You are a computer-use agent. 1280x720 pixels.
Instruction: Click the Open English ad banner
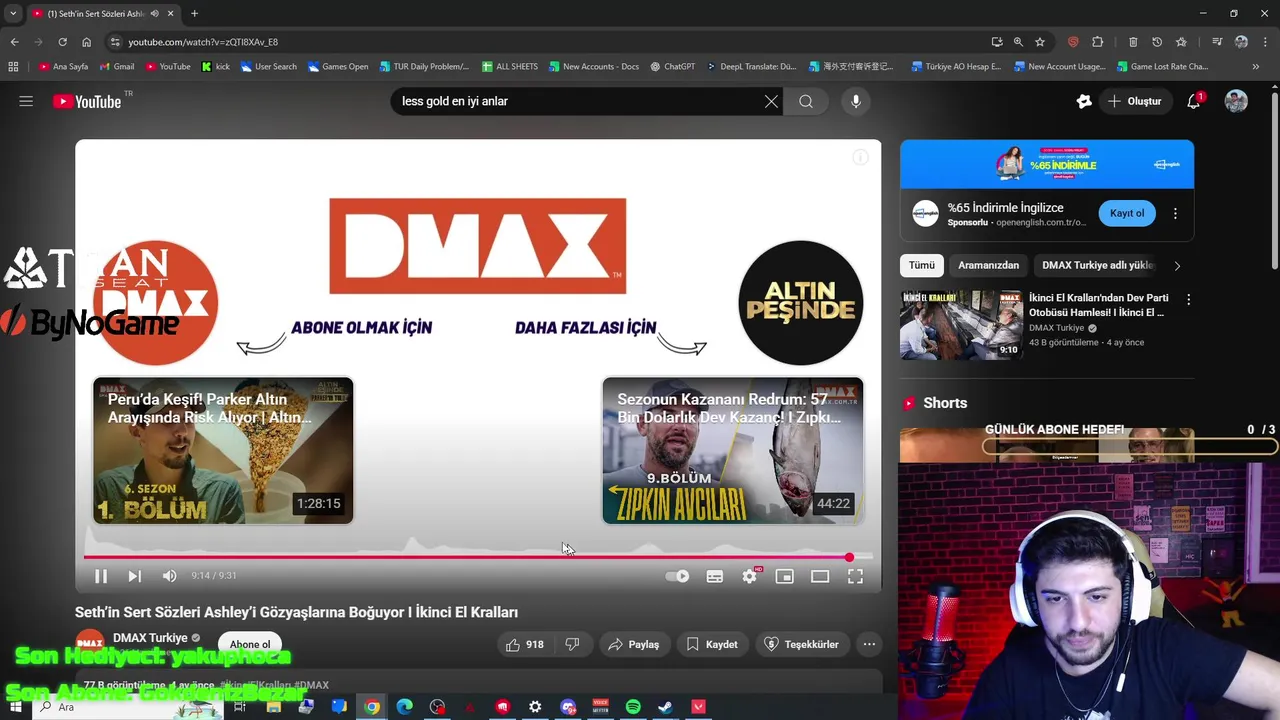pos(1047,164)
